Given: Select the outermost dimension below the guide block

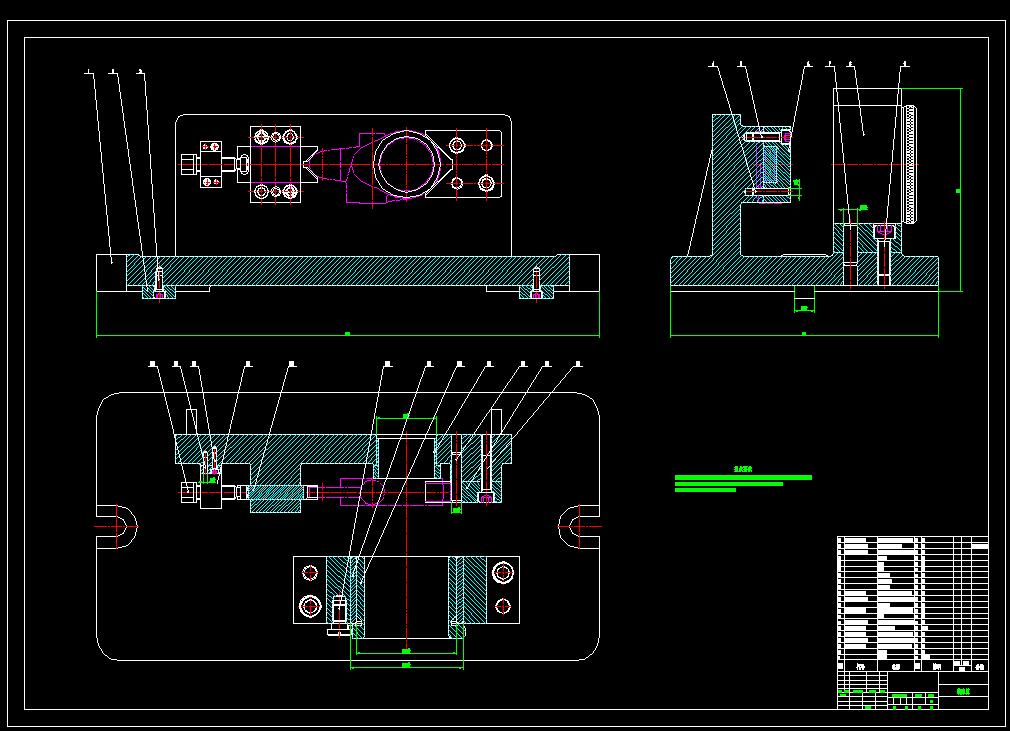Looking at the screenshot, I should [x=406, y=665].
